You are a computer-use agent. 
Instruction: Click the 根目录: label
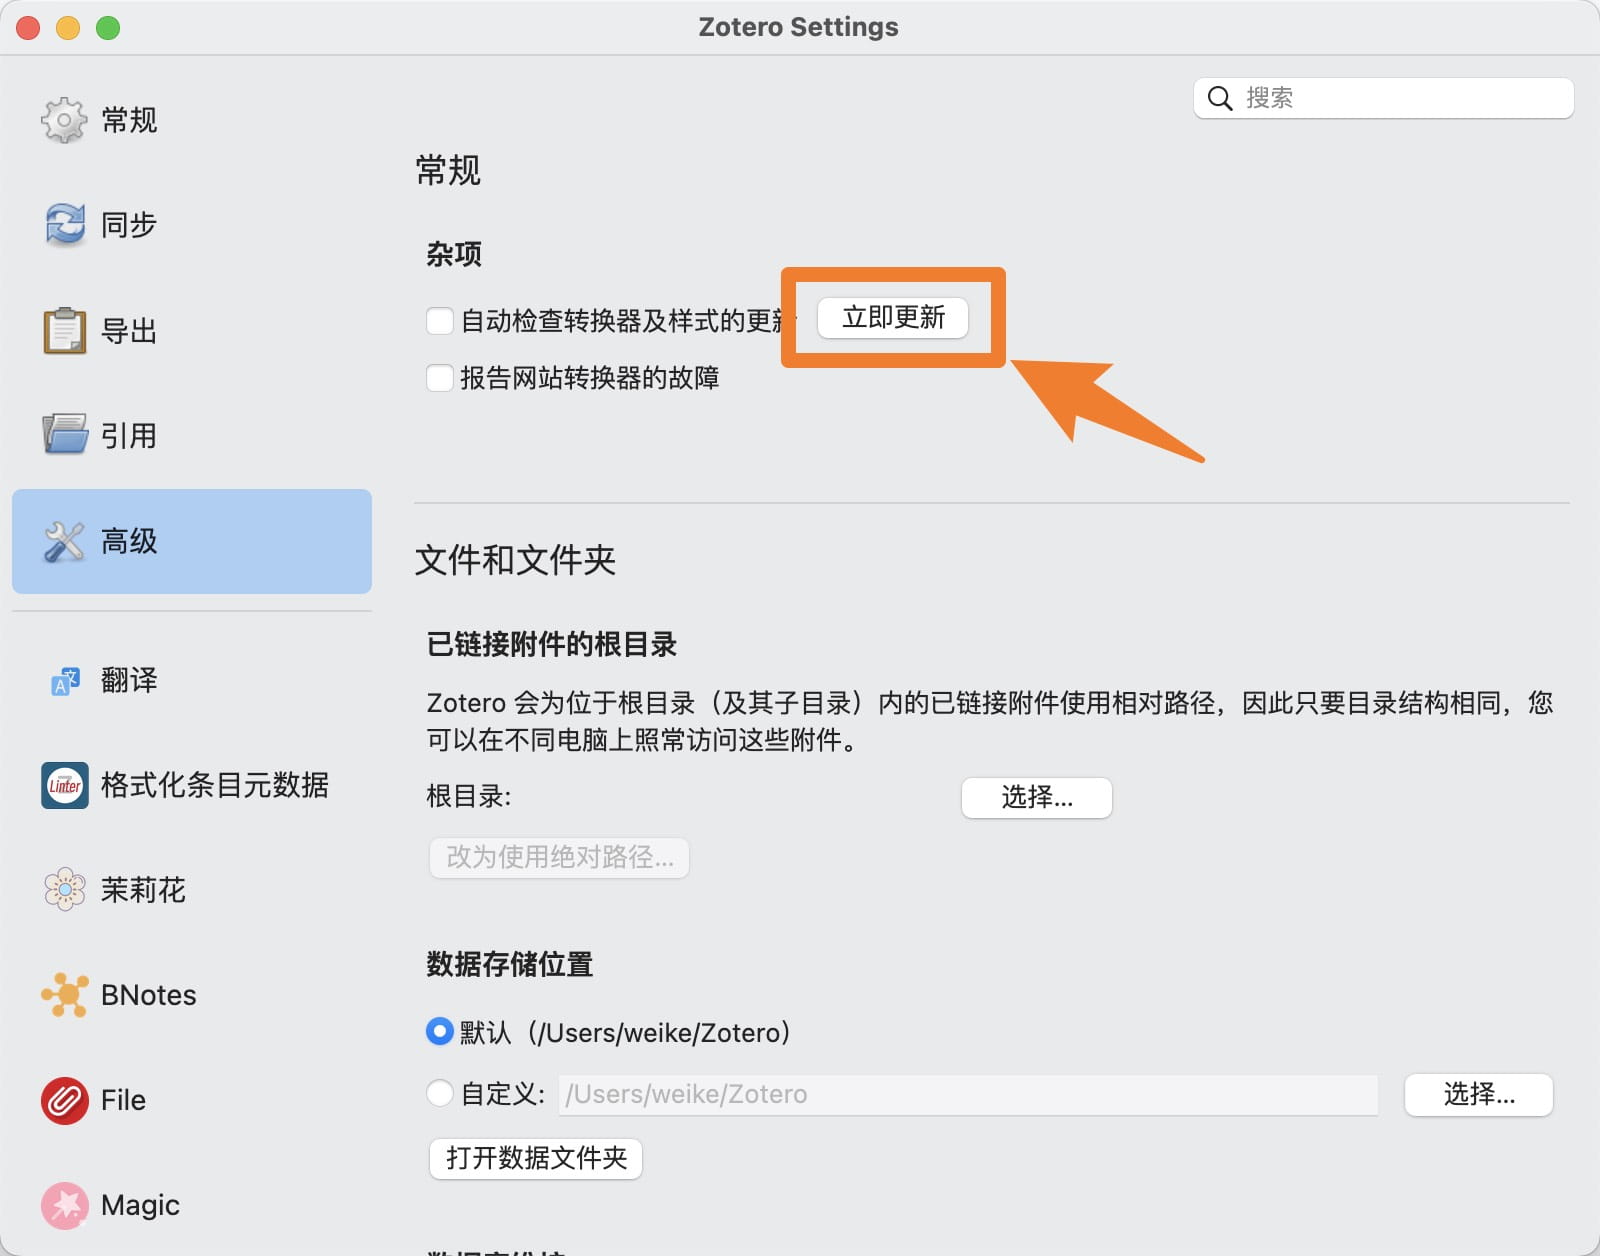click(469, 797)
